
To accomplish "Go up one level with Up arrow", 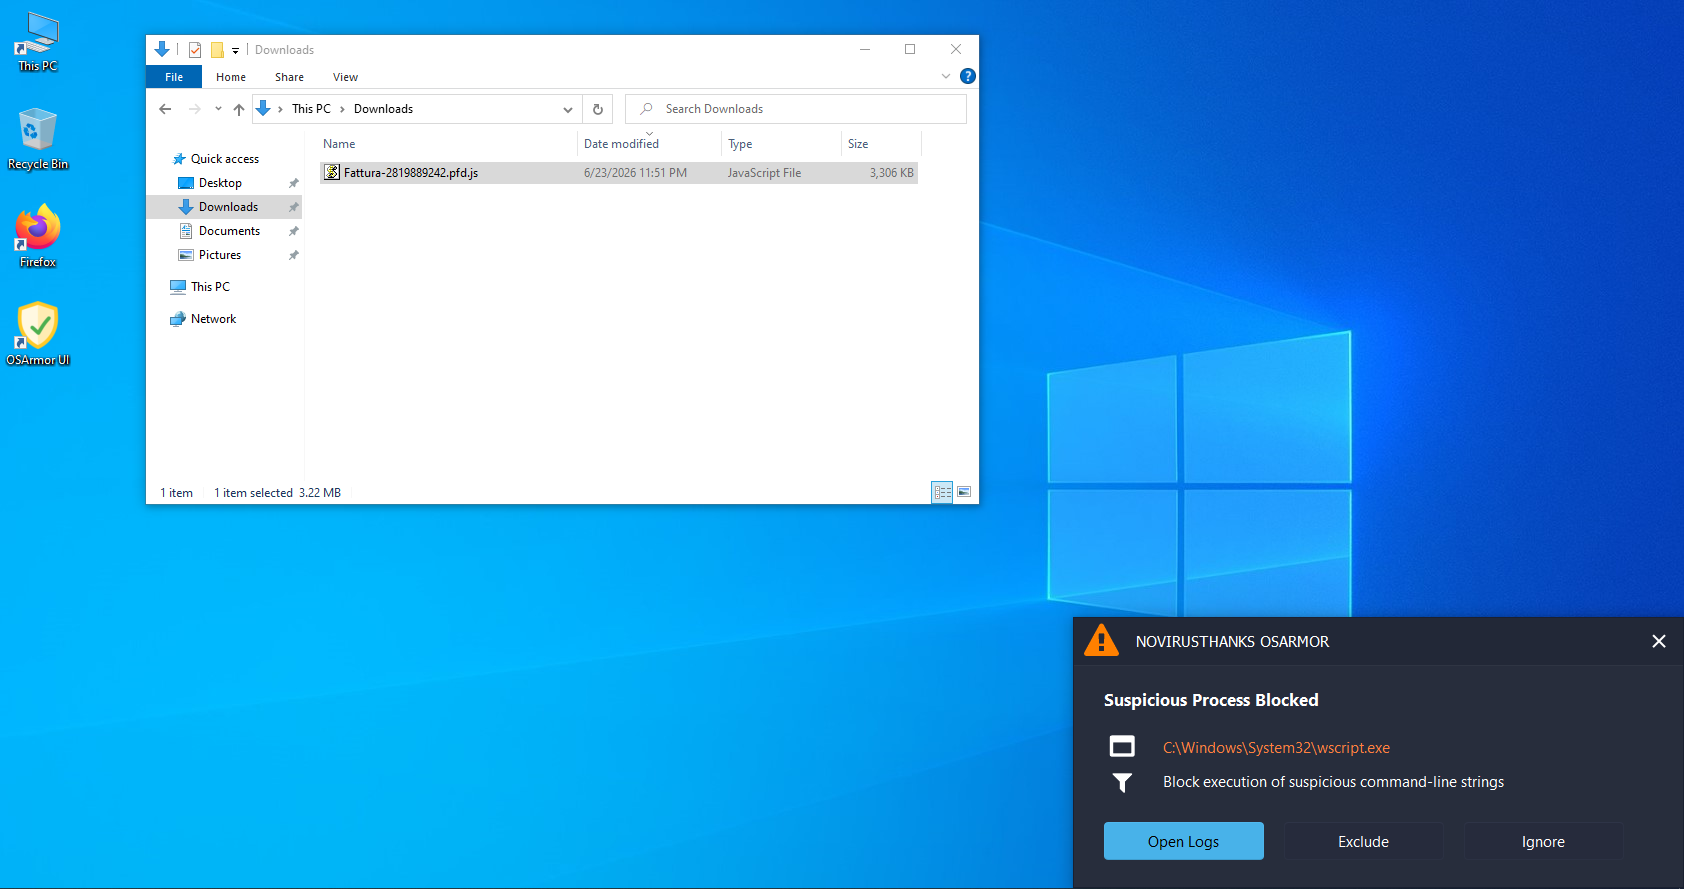I will (239, 109).
